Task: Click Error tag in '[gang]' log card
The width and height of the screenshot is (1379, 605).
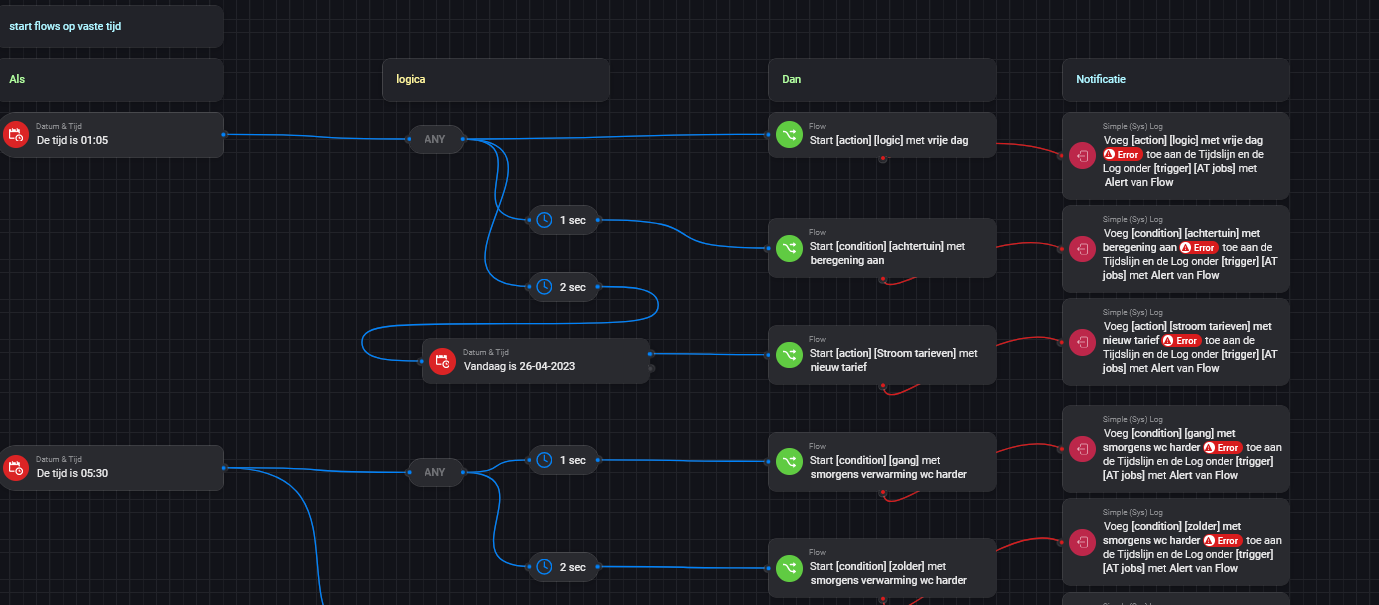Action: [x=1222, y=448]
